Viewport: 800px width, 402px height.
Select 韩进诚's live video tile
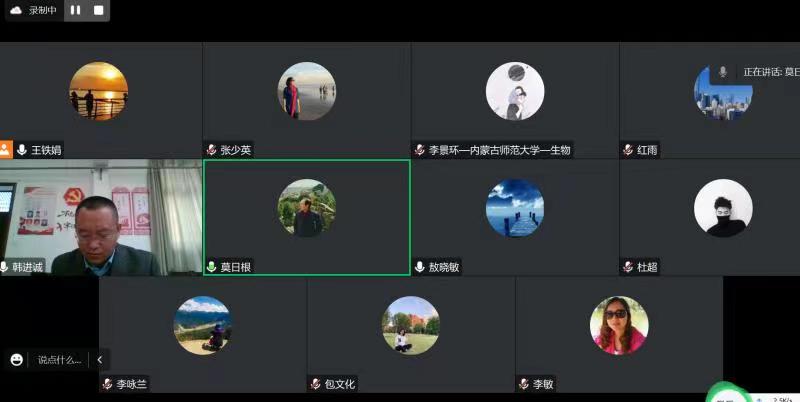click(x=100, y=215)
